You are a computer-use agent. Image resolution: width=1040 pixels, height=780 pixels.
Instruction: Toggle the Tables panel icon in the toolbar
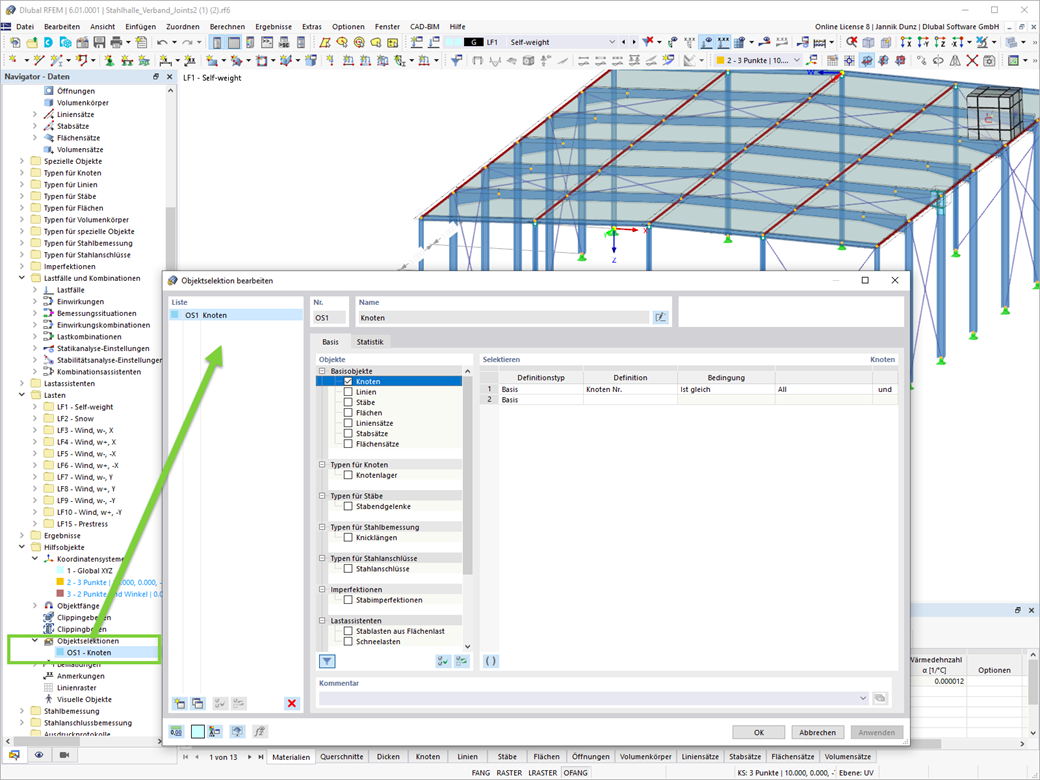(233, 42)
